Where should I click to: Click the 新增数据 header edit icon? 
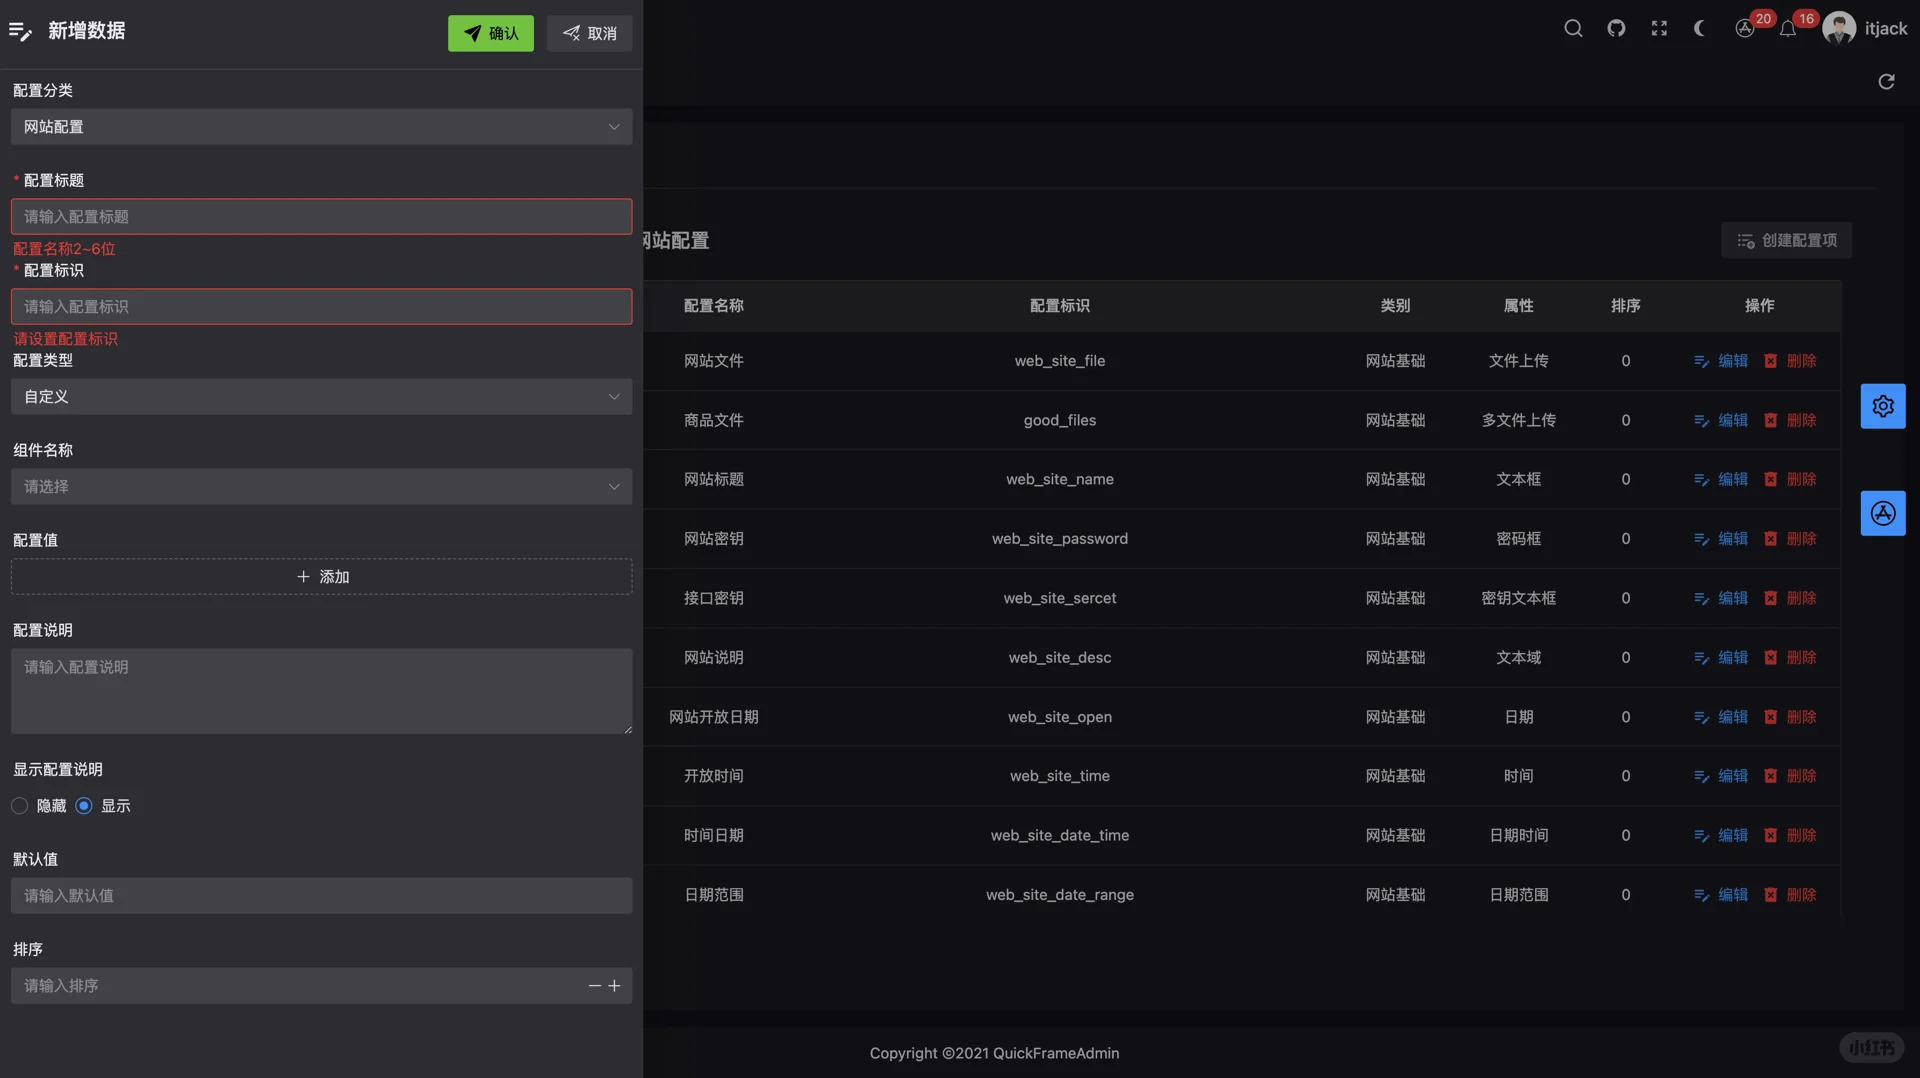[20, 31]
